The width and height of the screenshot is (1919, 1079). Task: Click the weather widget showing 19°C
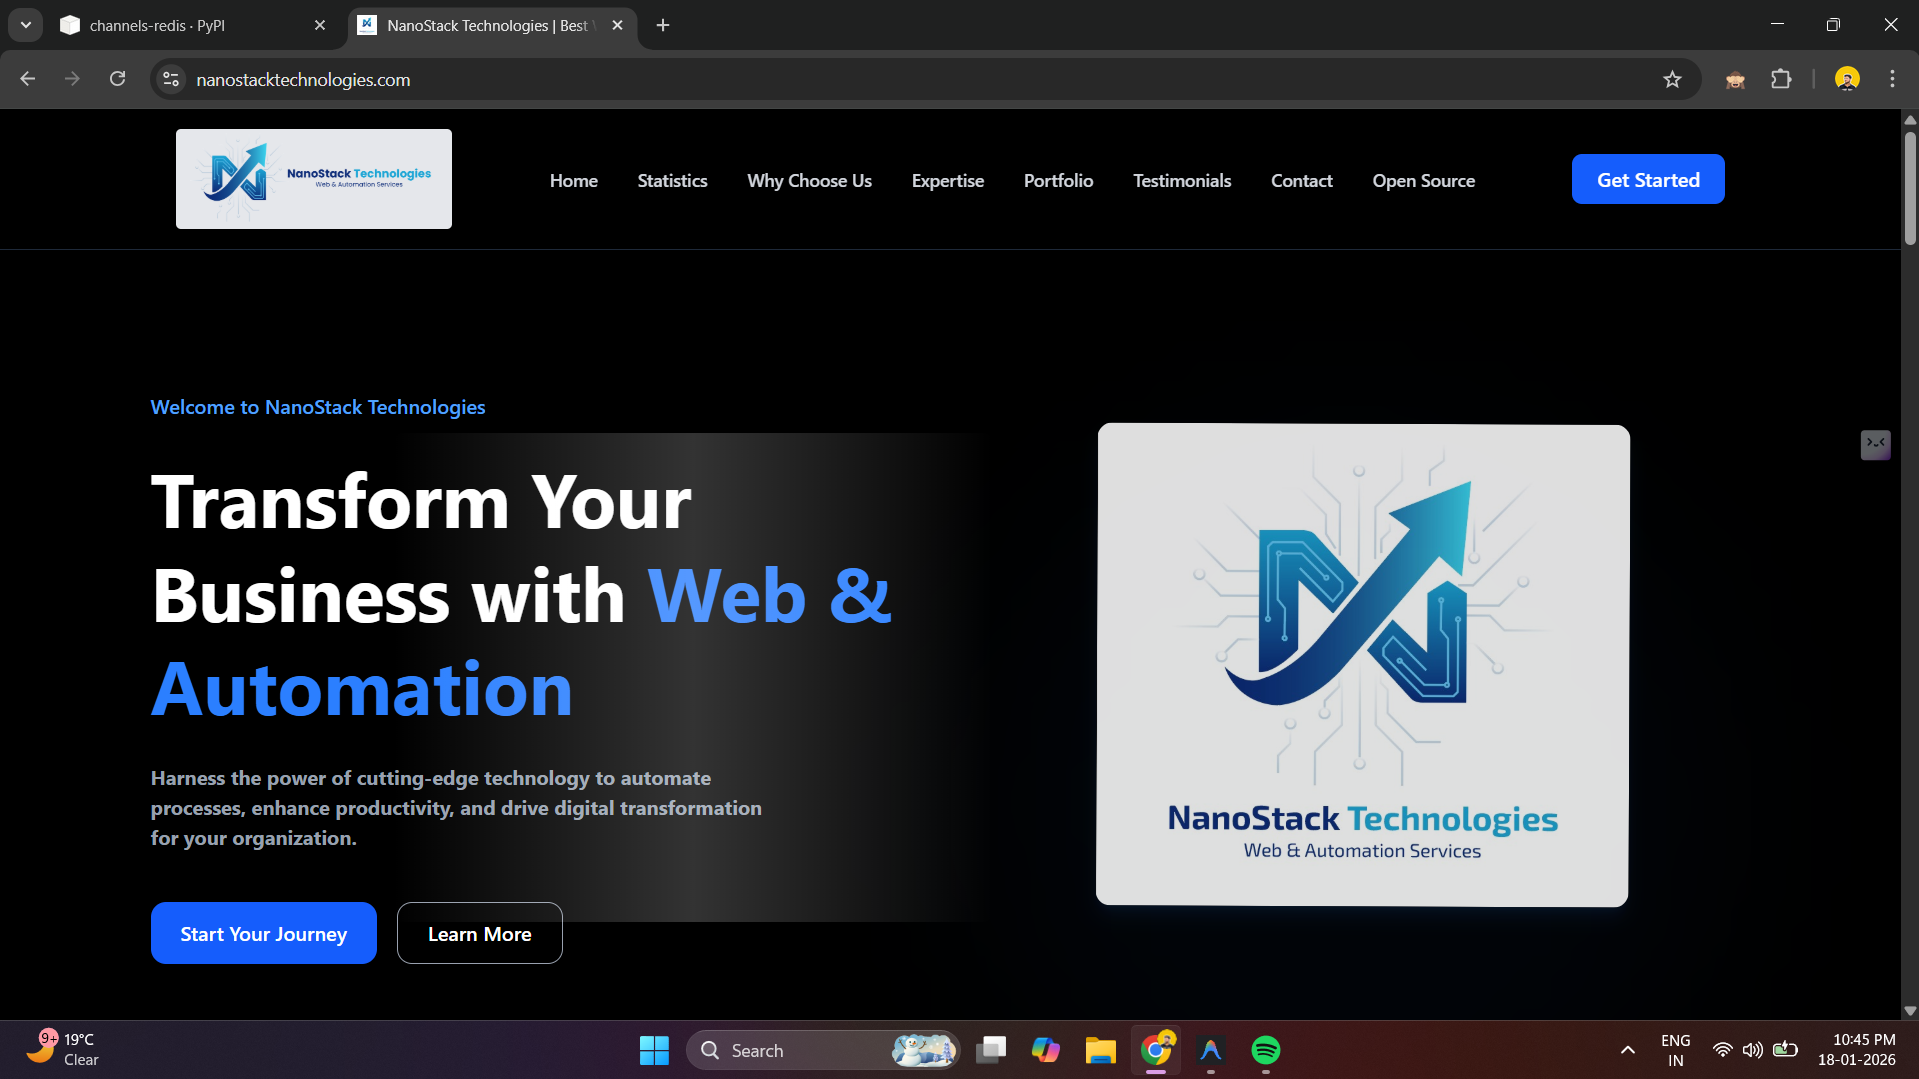66,1049
